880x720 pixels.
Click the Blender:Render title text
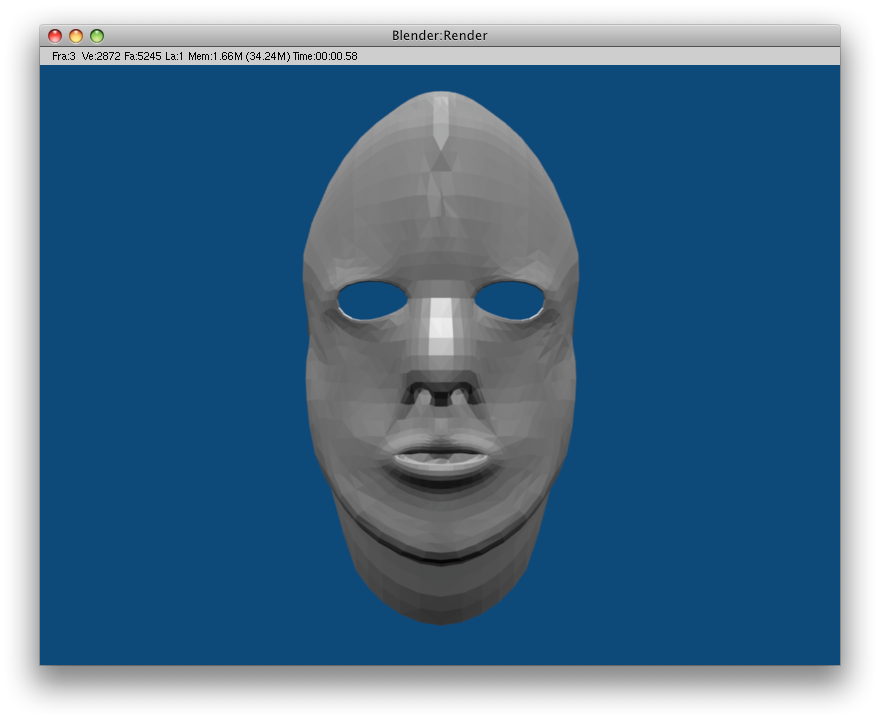coord(440,36)
